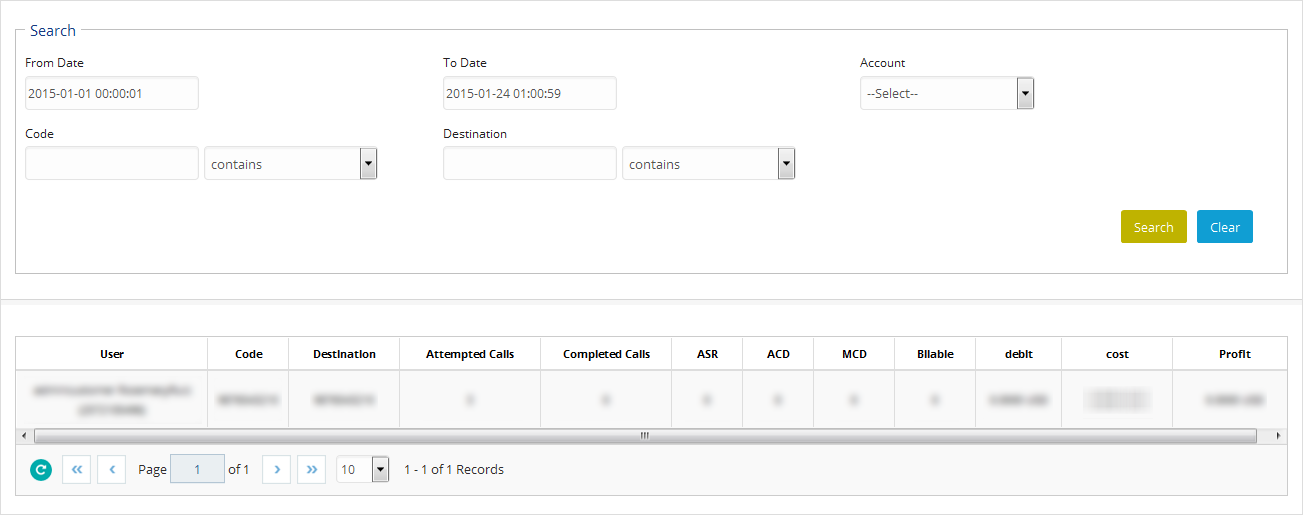Sort by the ASR column header
The height and width of the screenshot is (515, 1303).
(x=707, y=354)
